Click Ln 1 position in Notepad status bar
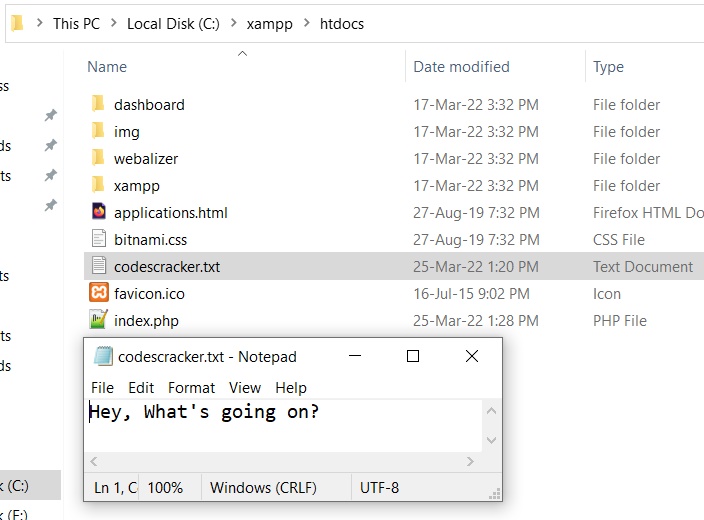This screenshot has width=704, height=520. point(115,488)
